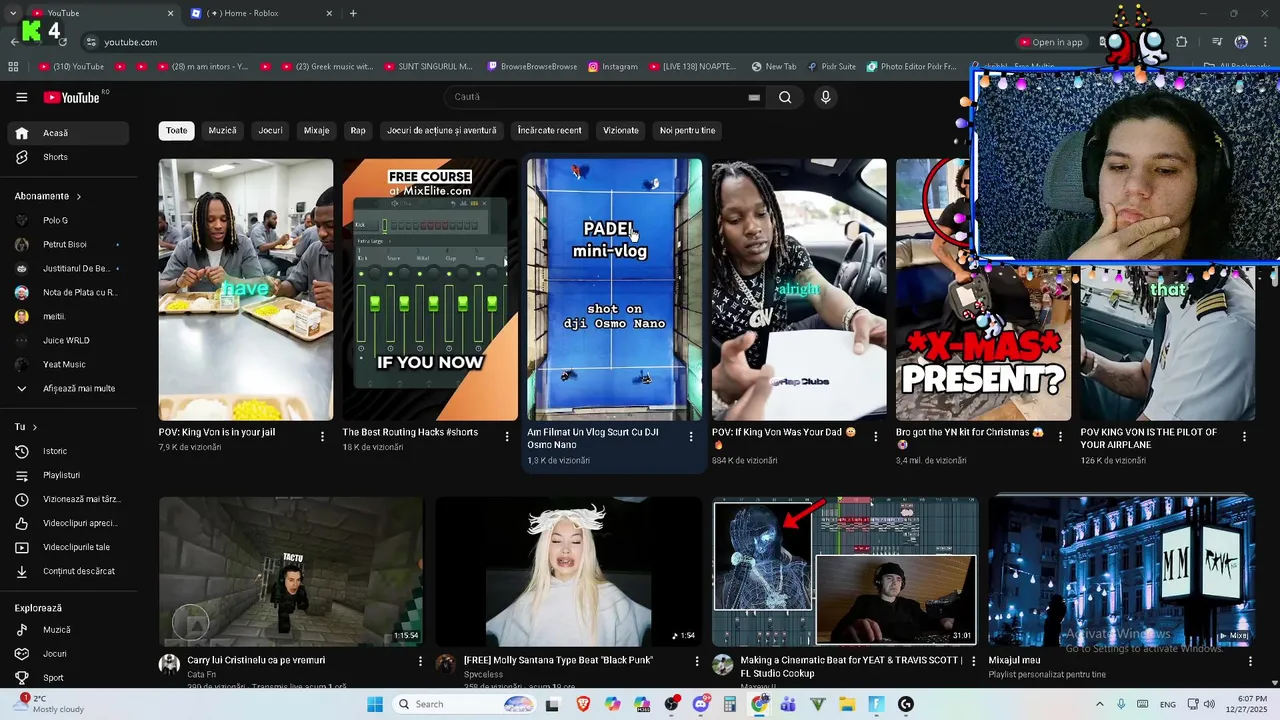Click the Open in app button
The image size is (1280, 720).
pyautogui.click(x=1051, y=42)
